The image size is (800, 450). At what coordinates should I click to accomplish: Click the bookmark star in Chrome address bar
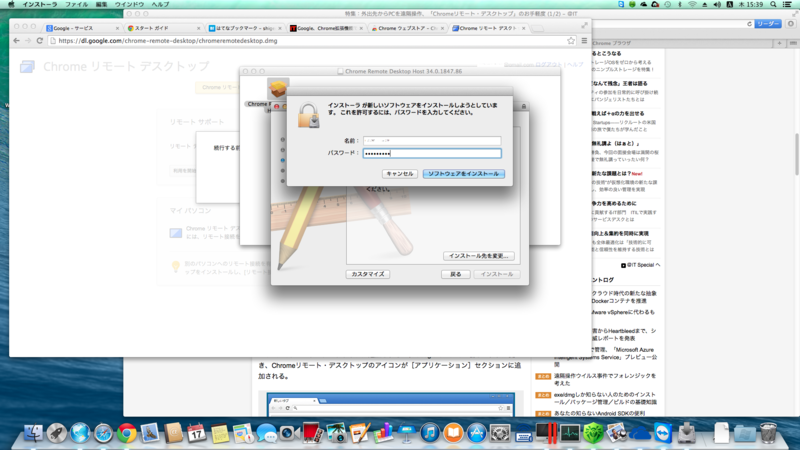(x=571, y=41)
